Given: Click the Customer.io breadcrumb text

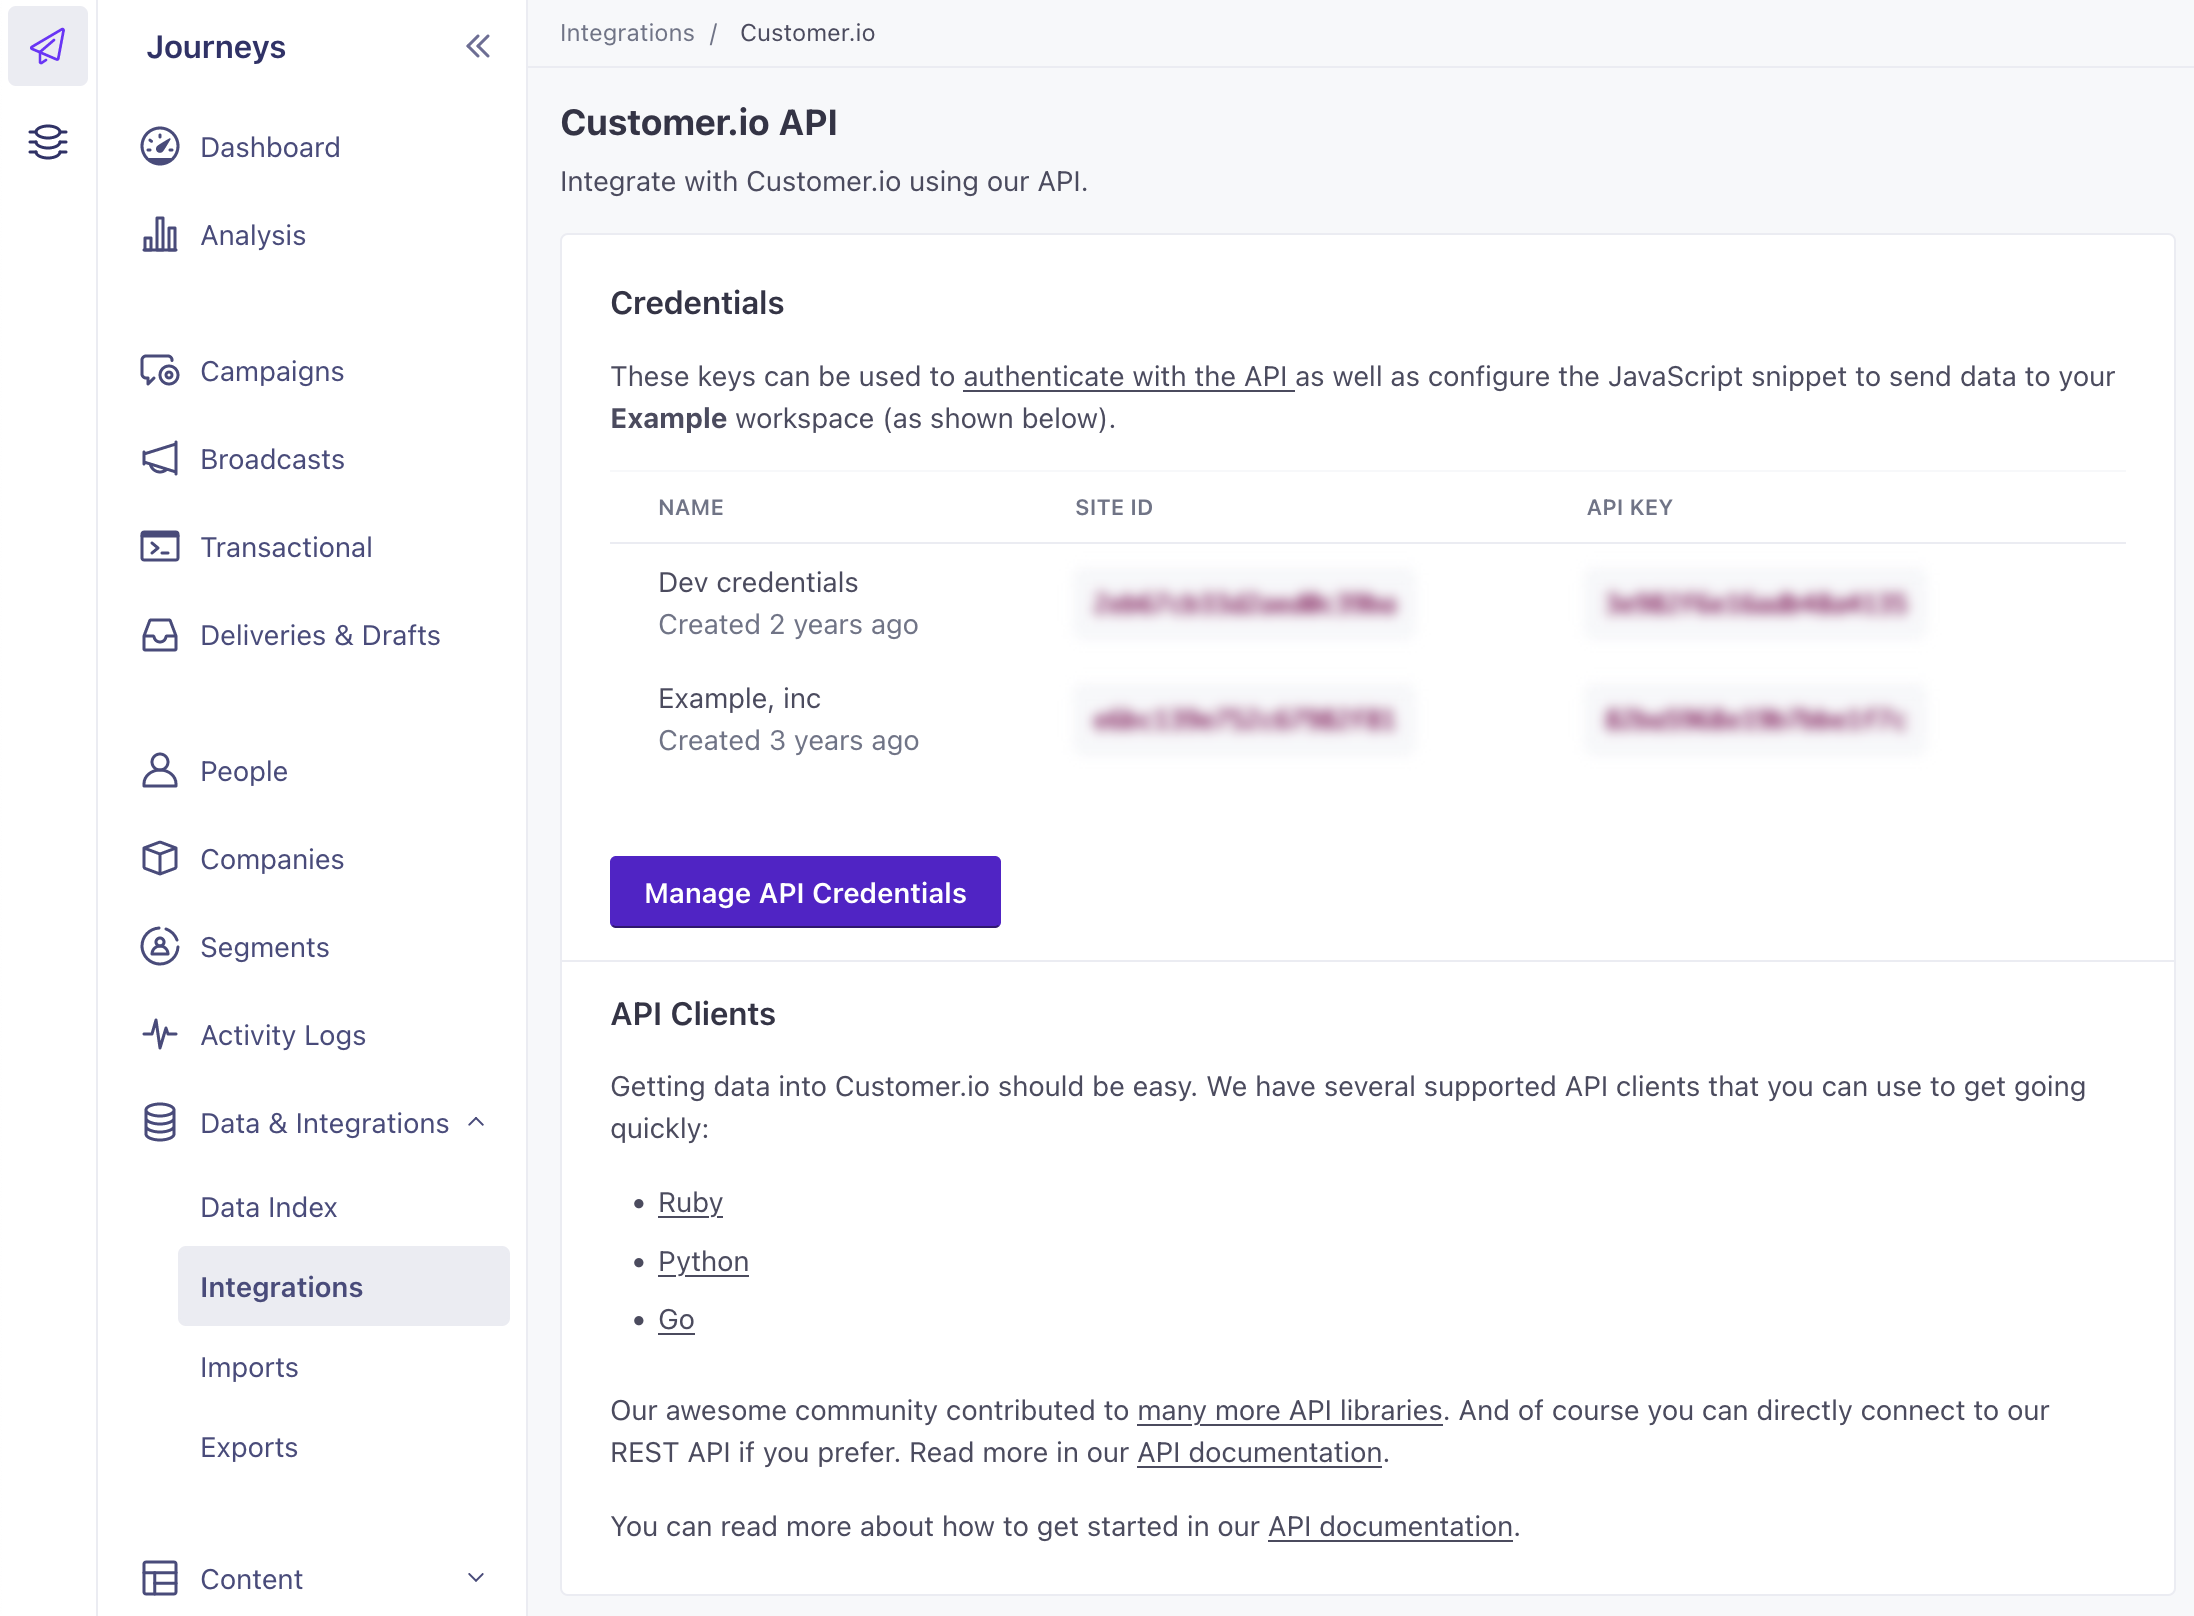Looking at the screenshot, I should pyautogui.click(x=807, y=33).
